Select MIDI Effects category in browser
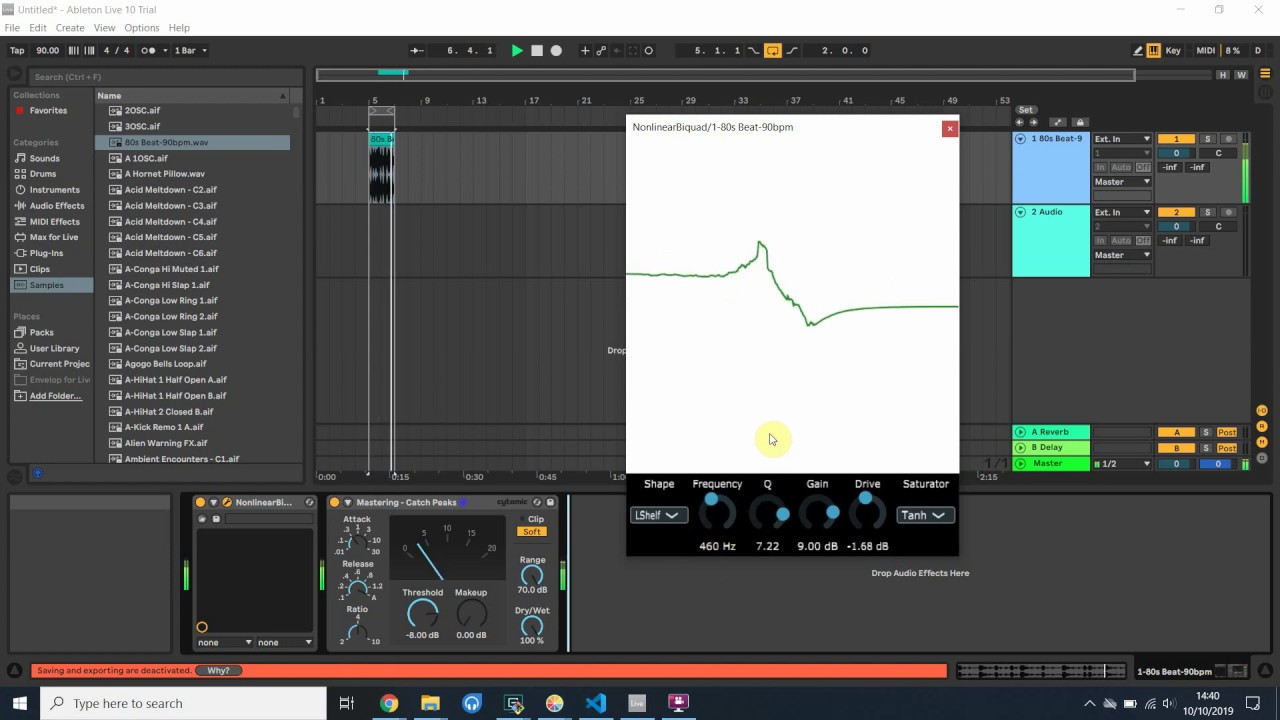Screen dimensions: 1280x720 (54, 222)
